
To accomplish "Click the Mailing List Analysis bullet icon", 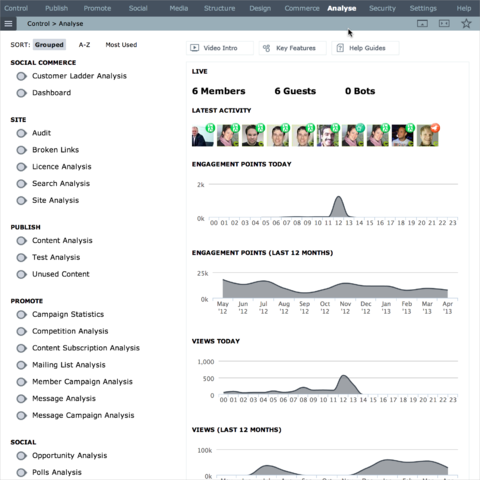I will click(x=22, y=365).
